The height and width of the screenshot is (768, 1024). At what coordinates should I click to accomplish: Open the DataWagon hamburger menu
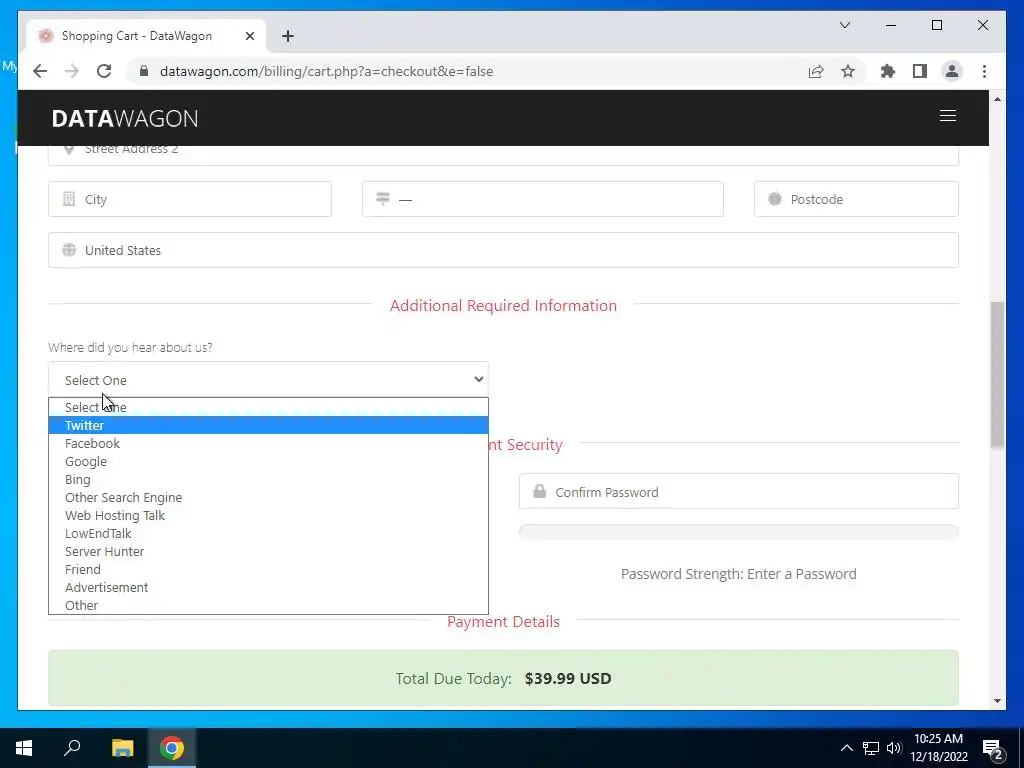[948, 116]
